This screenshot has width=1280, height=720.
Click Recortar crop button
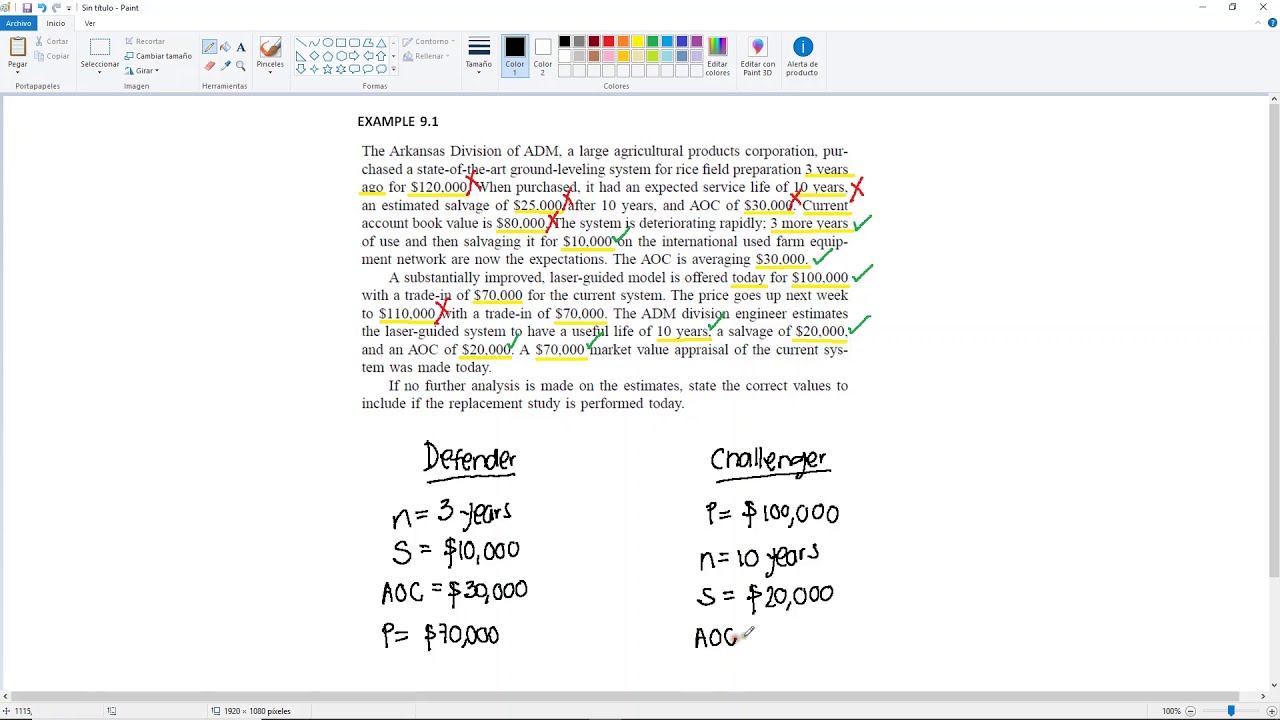click(x=145, y=42)
